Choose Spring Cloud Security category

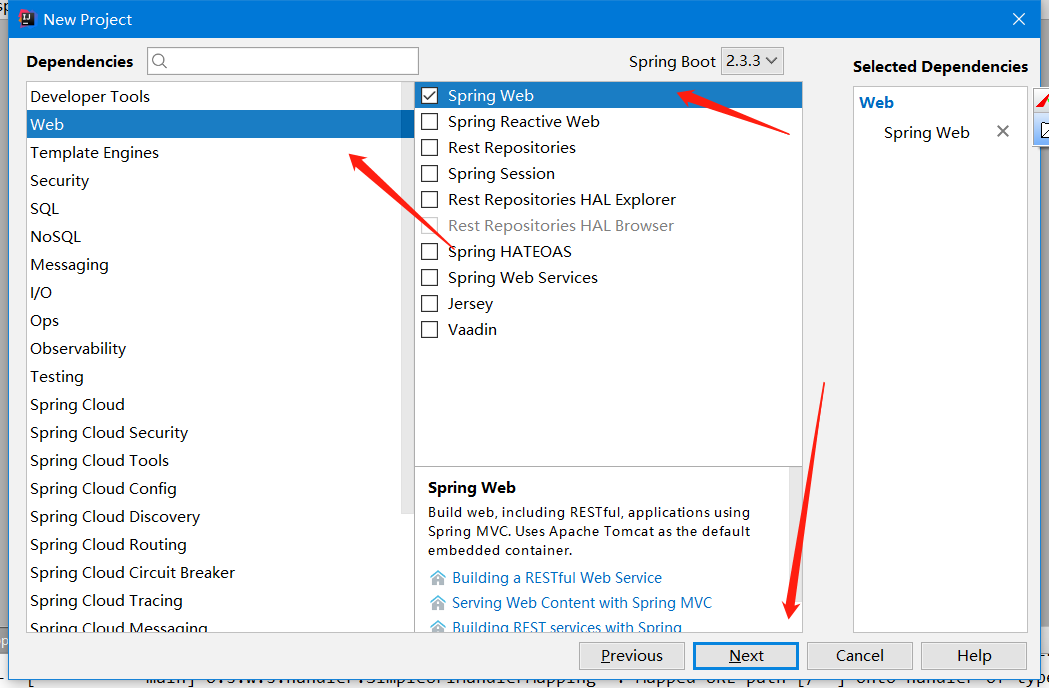(x=214, y=433)
